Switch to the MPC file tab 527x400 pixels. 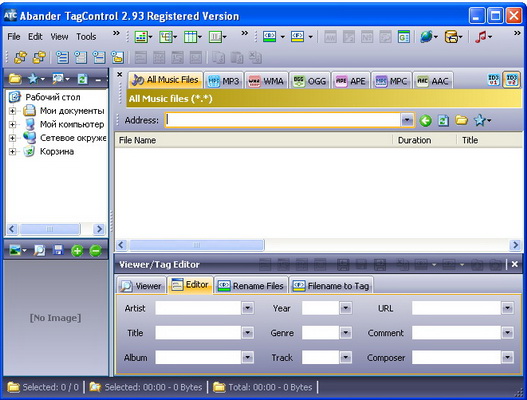pyautogui.click(x=391, y=81)
